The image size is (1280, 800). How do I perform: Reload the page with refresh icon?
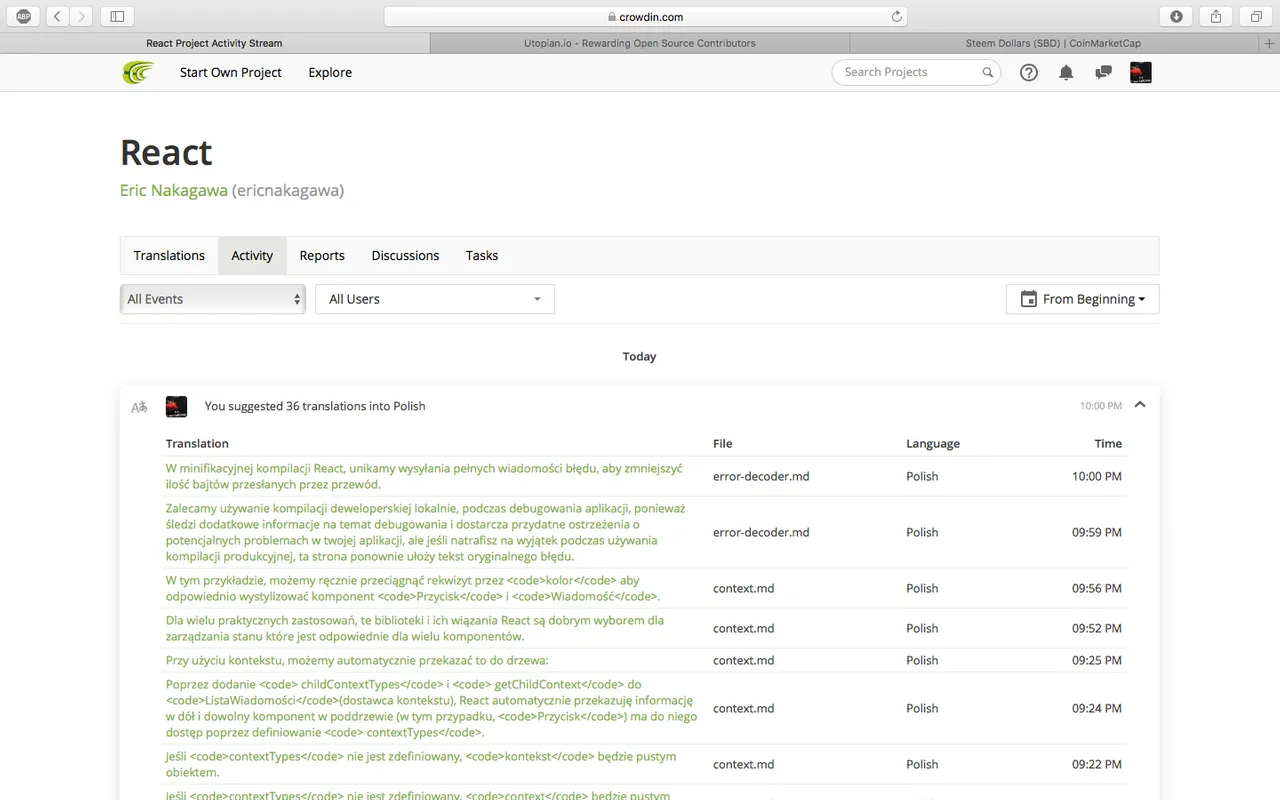[x=896, y=16]
